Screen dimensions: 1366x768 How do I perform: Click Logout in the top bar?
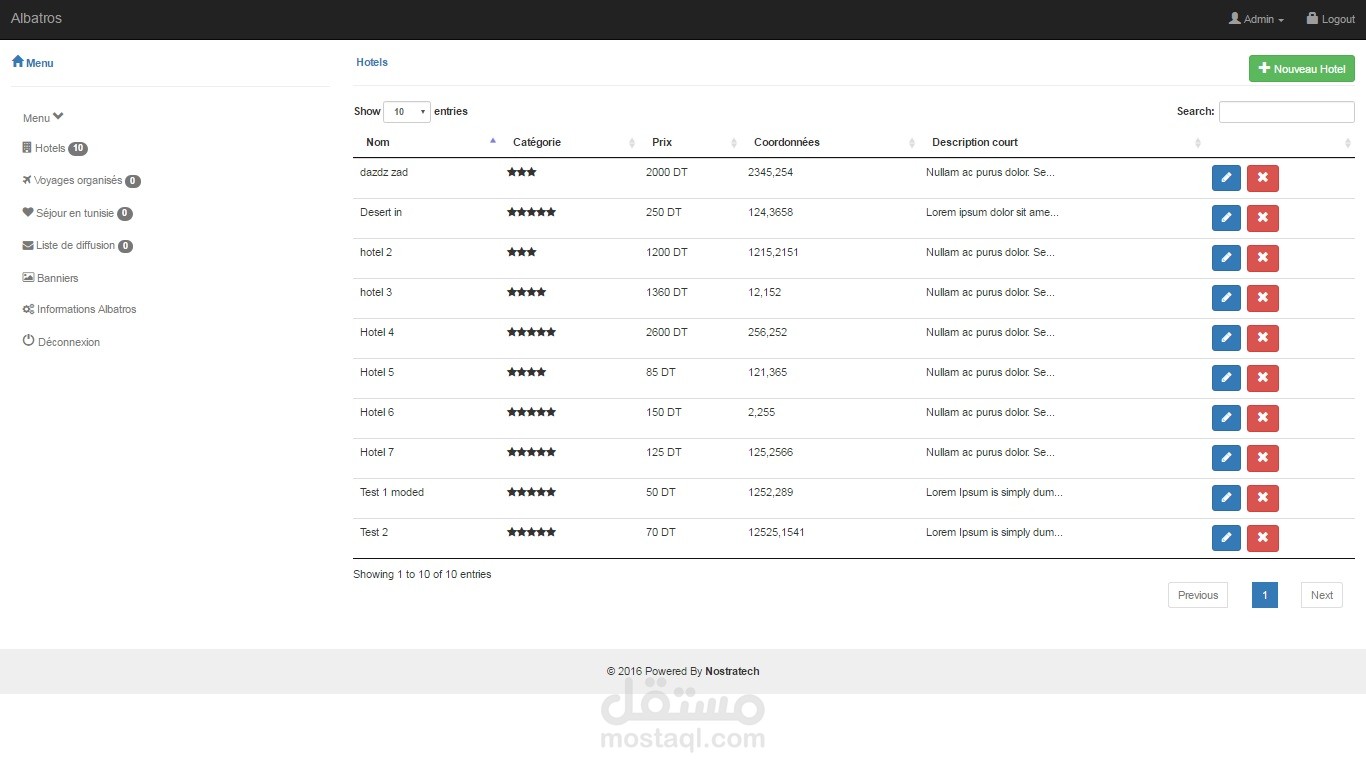coord(1330,18)
